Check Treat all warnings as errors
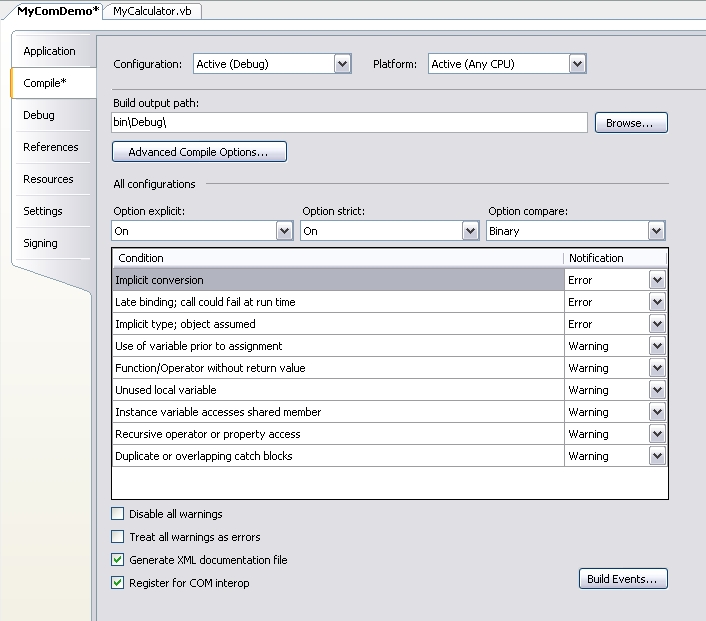The width and height of the screenshot is (706, 621). [x=118, y=537]
